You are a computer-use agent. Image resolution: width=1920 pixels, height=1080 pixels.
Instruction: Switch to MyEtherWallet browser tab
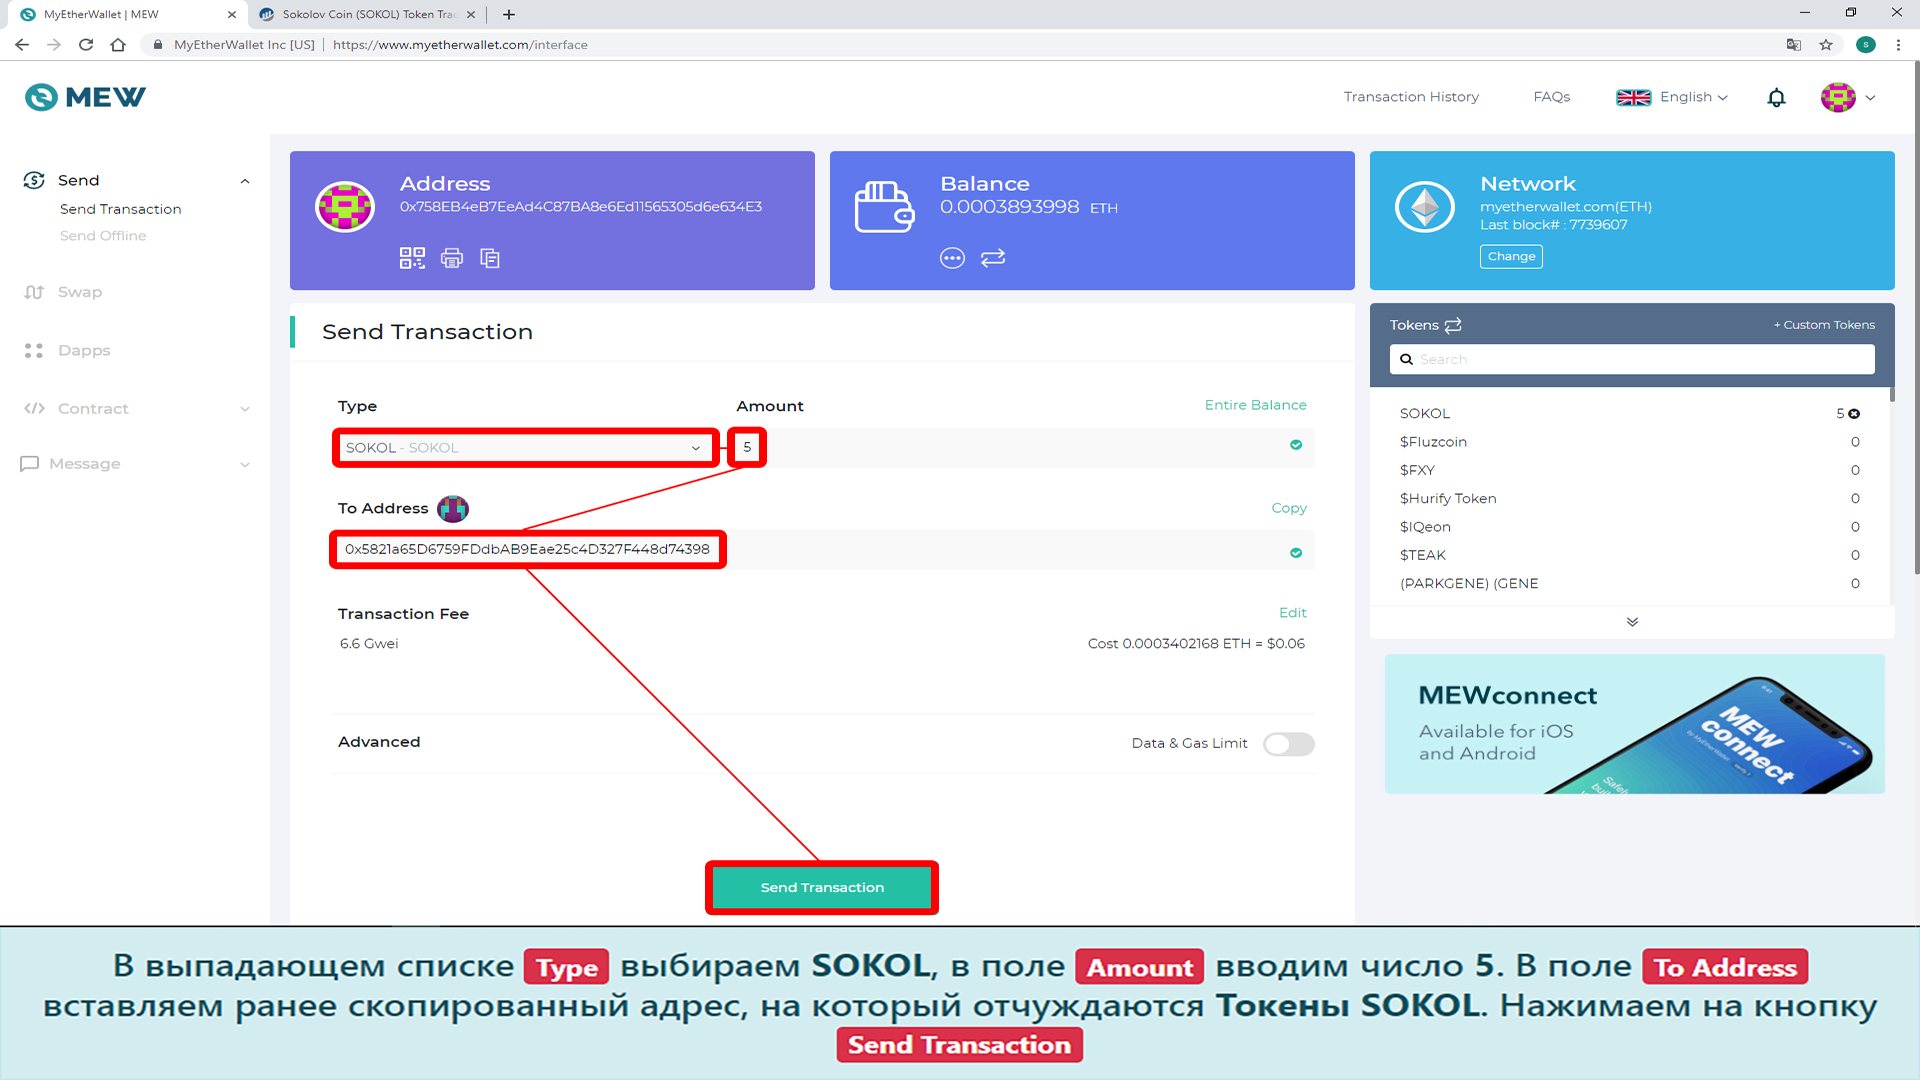[x=130, y=14]
